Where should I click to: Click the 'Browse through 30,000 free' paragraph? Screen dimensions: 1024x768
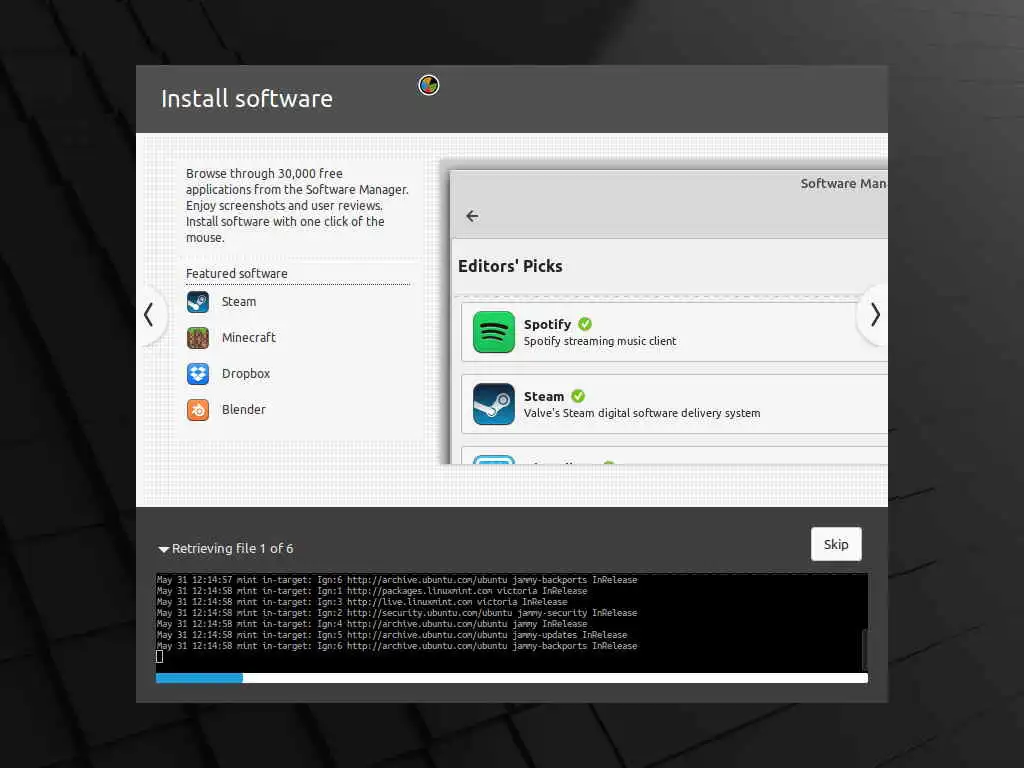point(297,206)
